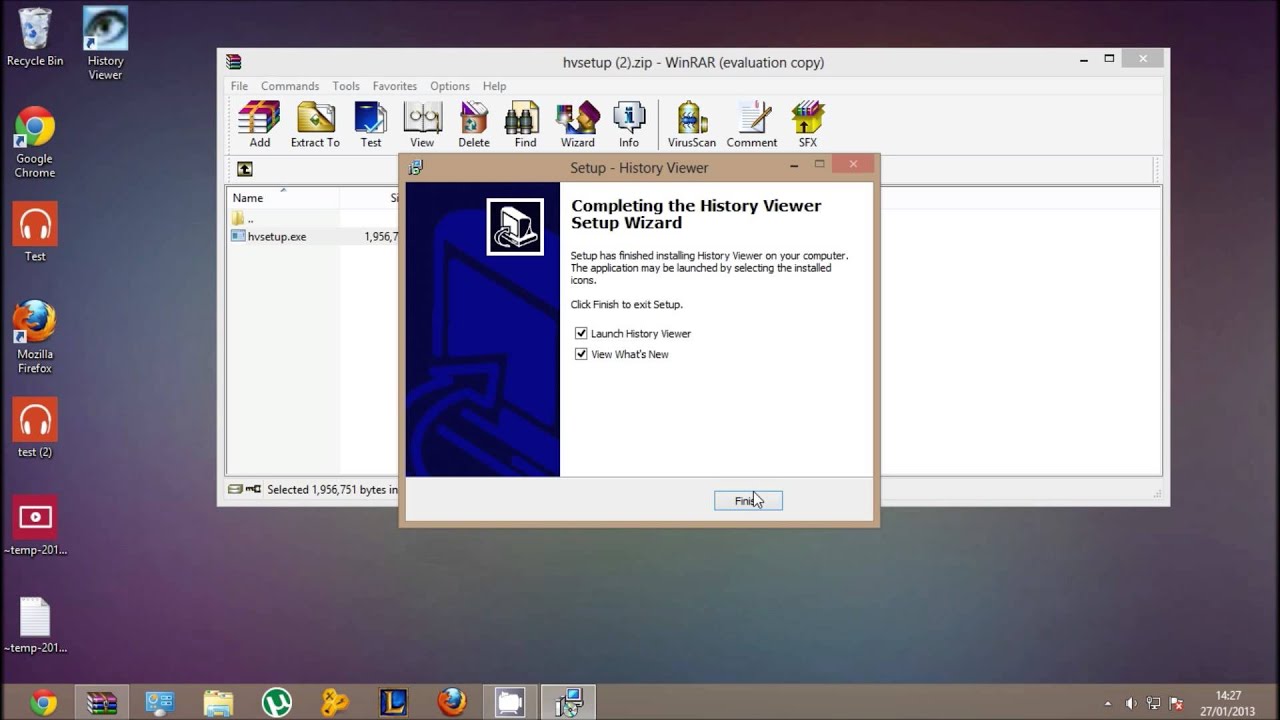Viewport: 1280px width, 720px height.
Task: Click the up-one-level arrow in WinRAR
Action: pos(245,169)
